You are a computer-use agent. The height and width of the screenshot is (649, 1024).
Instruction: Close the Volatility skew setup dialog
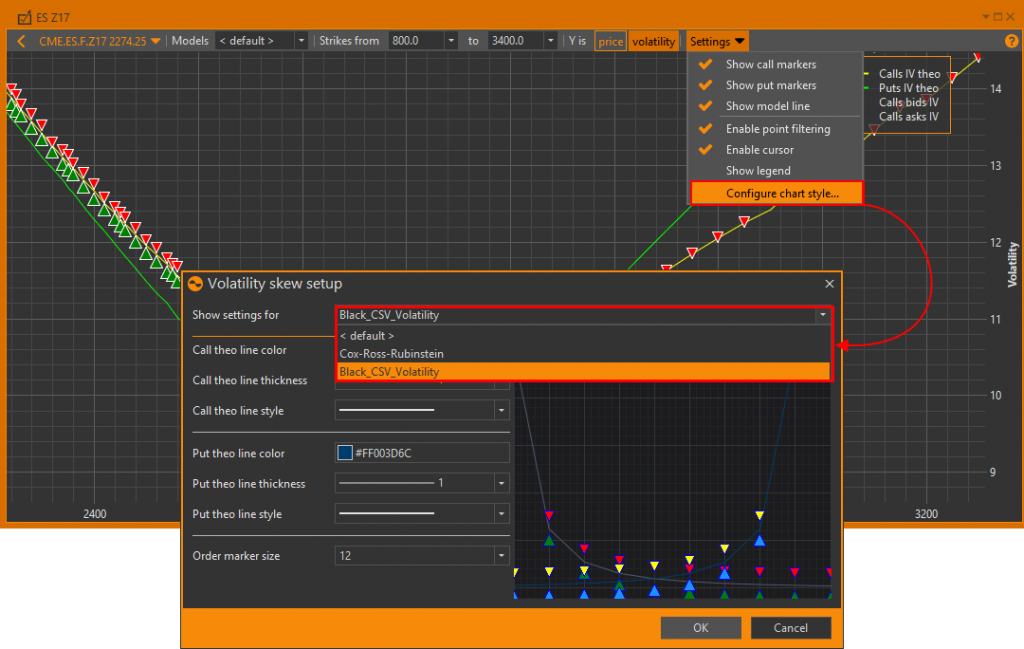(x=829, y=283)
